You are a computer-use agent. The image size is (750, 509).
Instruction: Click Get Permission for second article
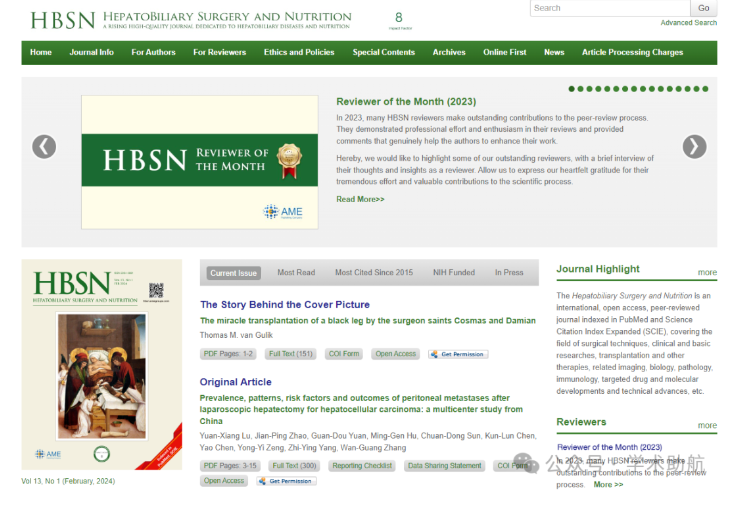point(287,481)
